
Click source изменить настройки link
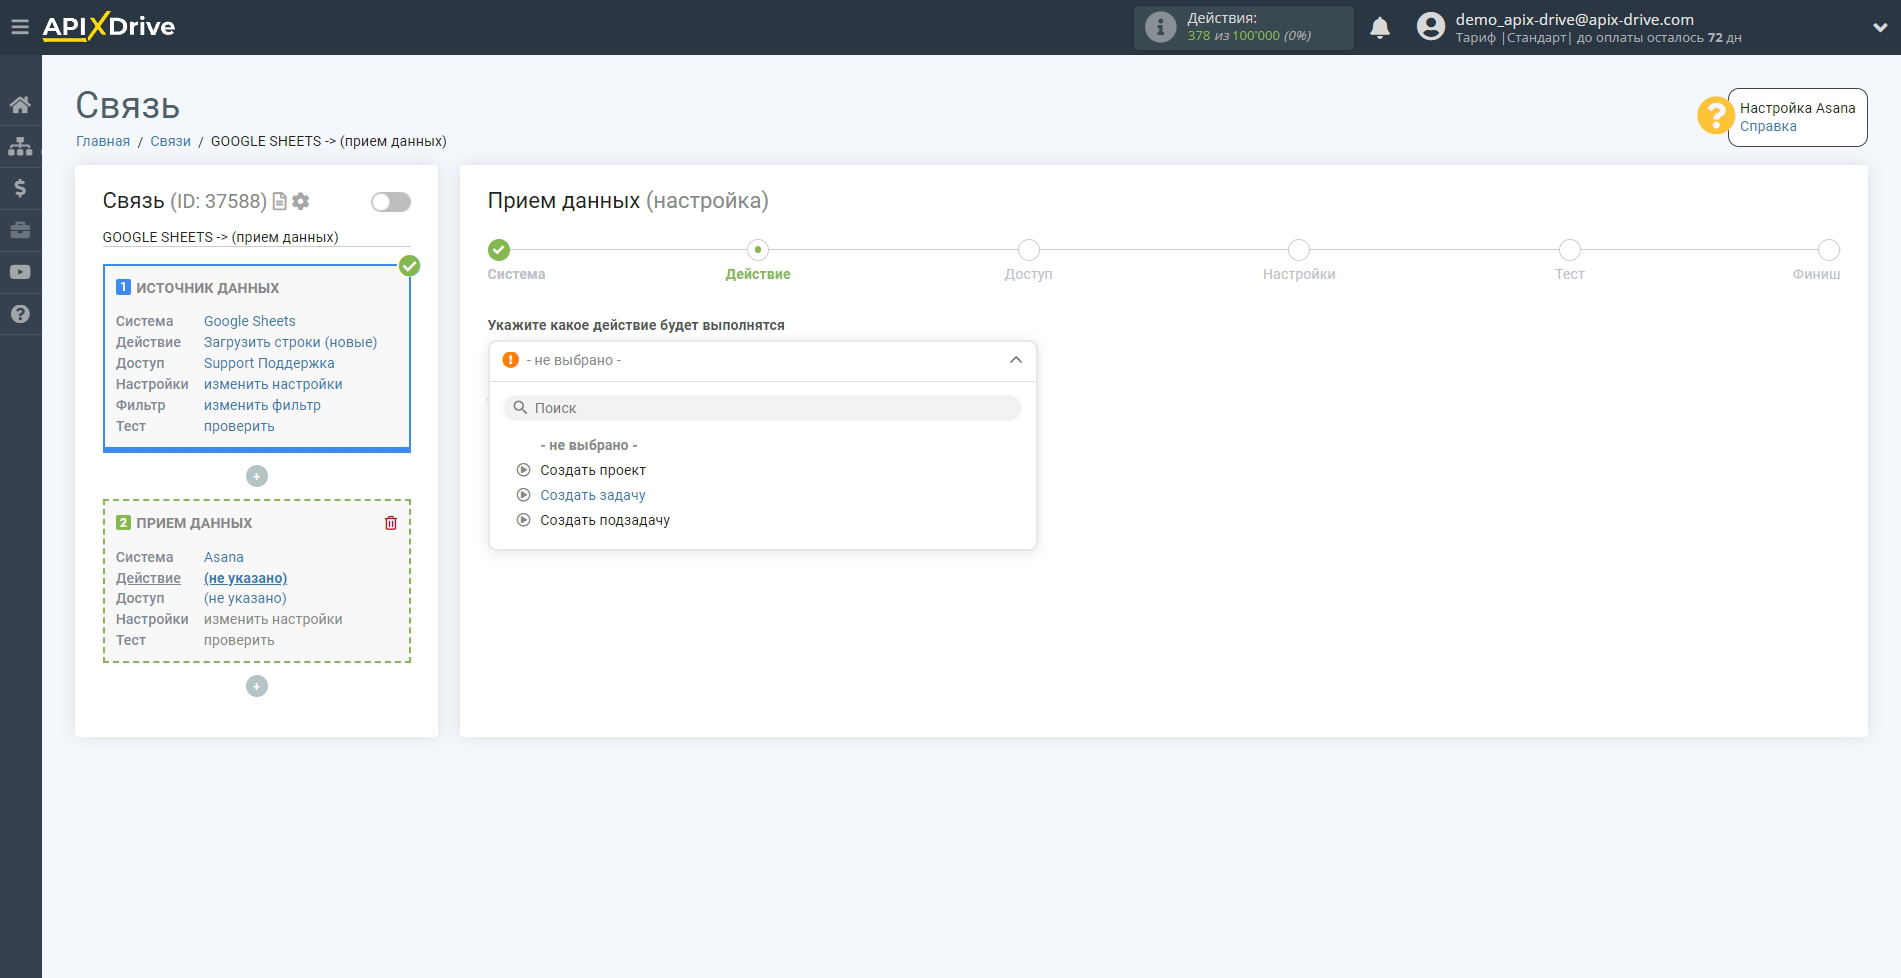pyautogui.click(x=273, y=384)
